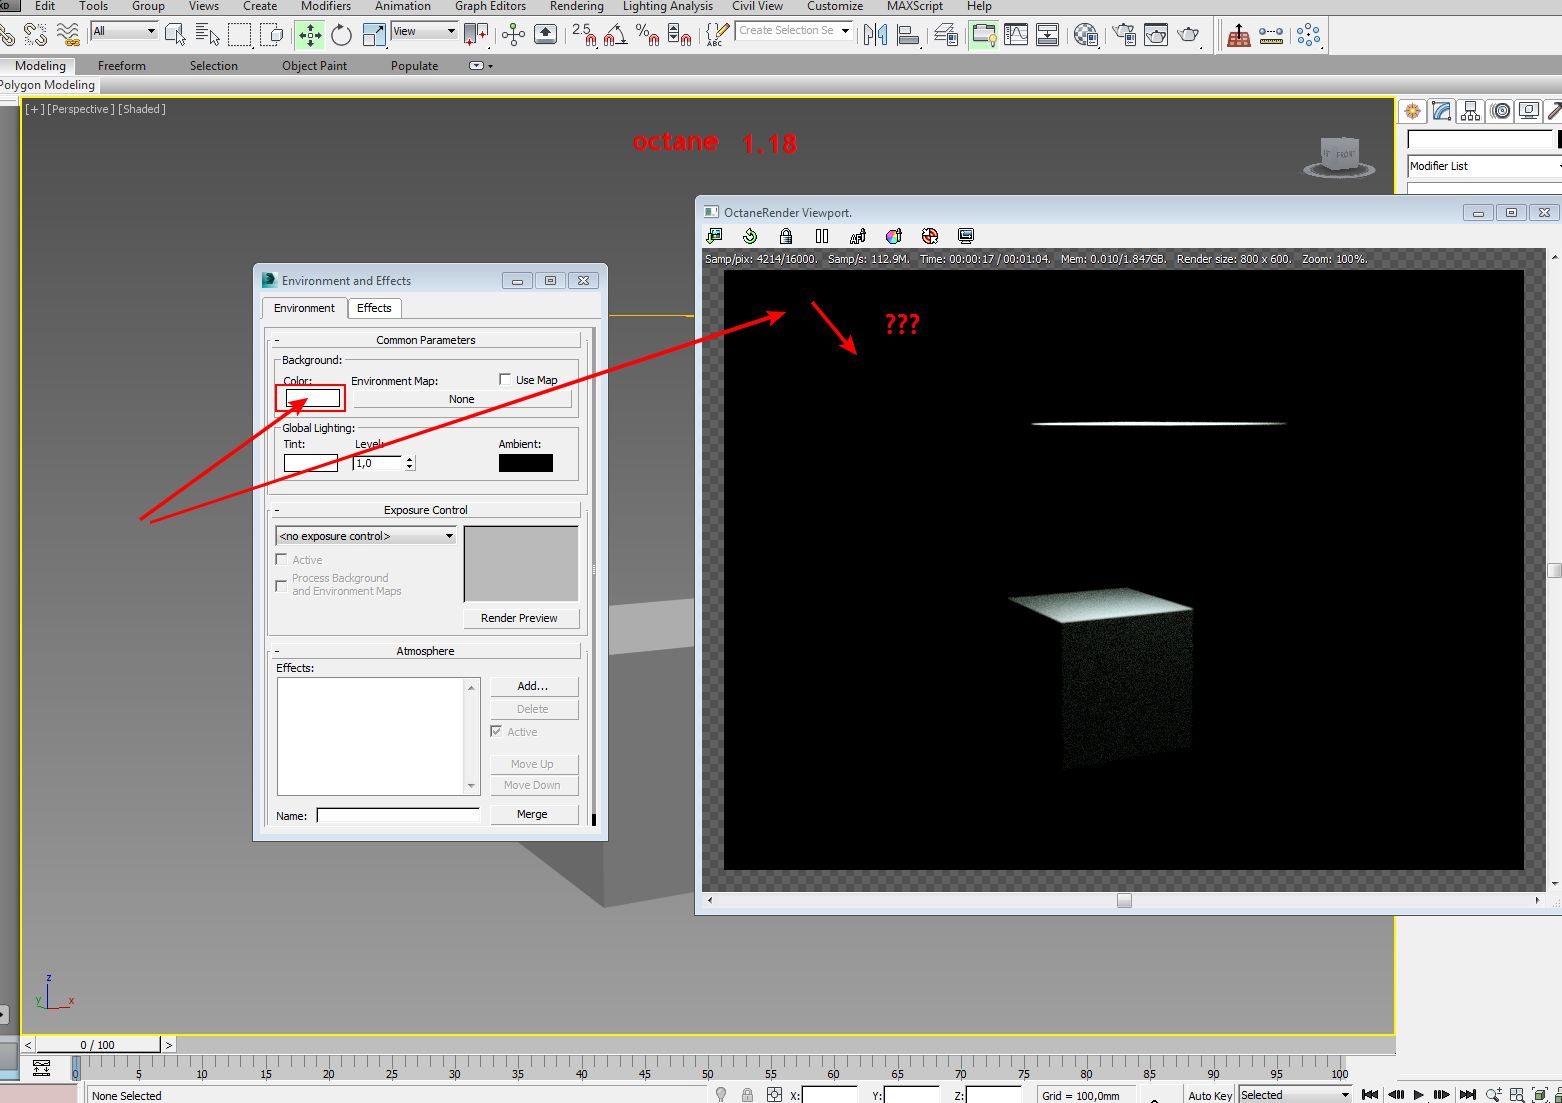Lock the OctaneRender Viewport view
Image resolution: width=1562 pixels, height=1103 pixels.
click(x=786, y=236)
